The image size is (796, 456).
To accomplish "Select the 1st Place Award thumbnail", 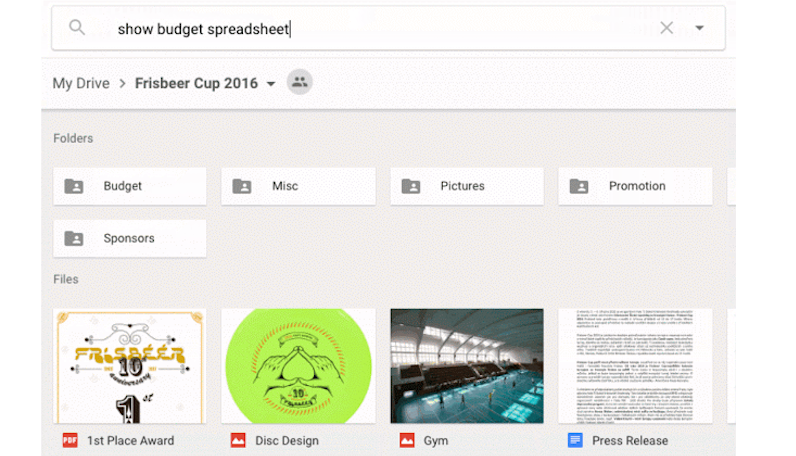I will (x=129, y=366).
